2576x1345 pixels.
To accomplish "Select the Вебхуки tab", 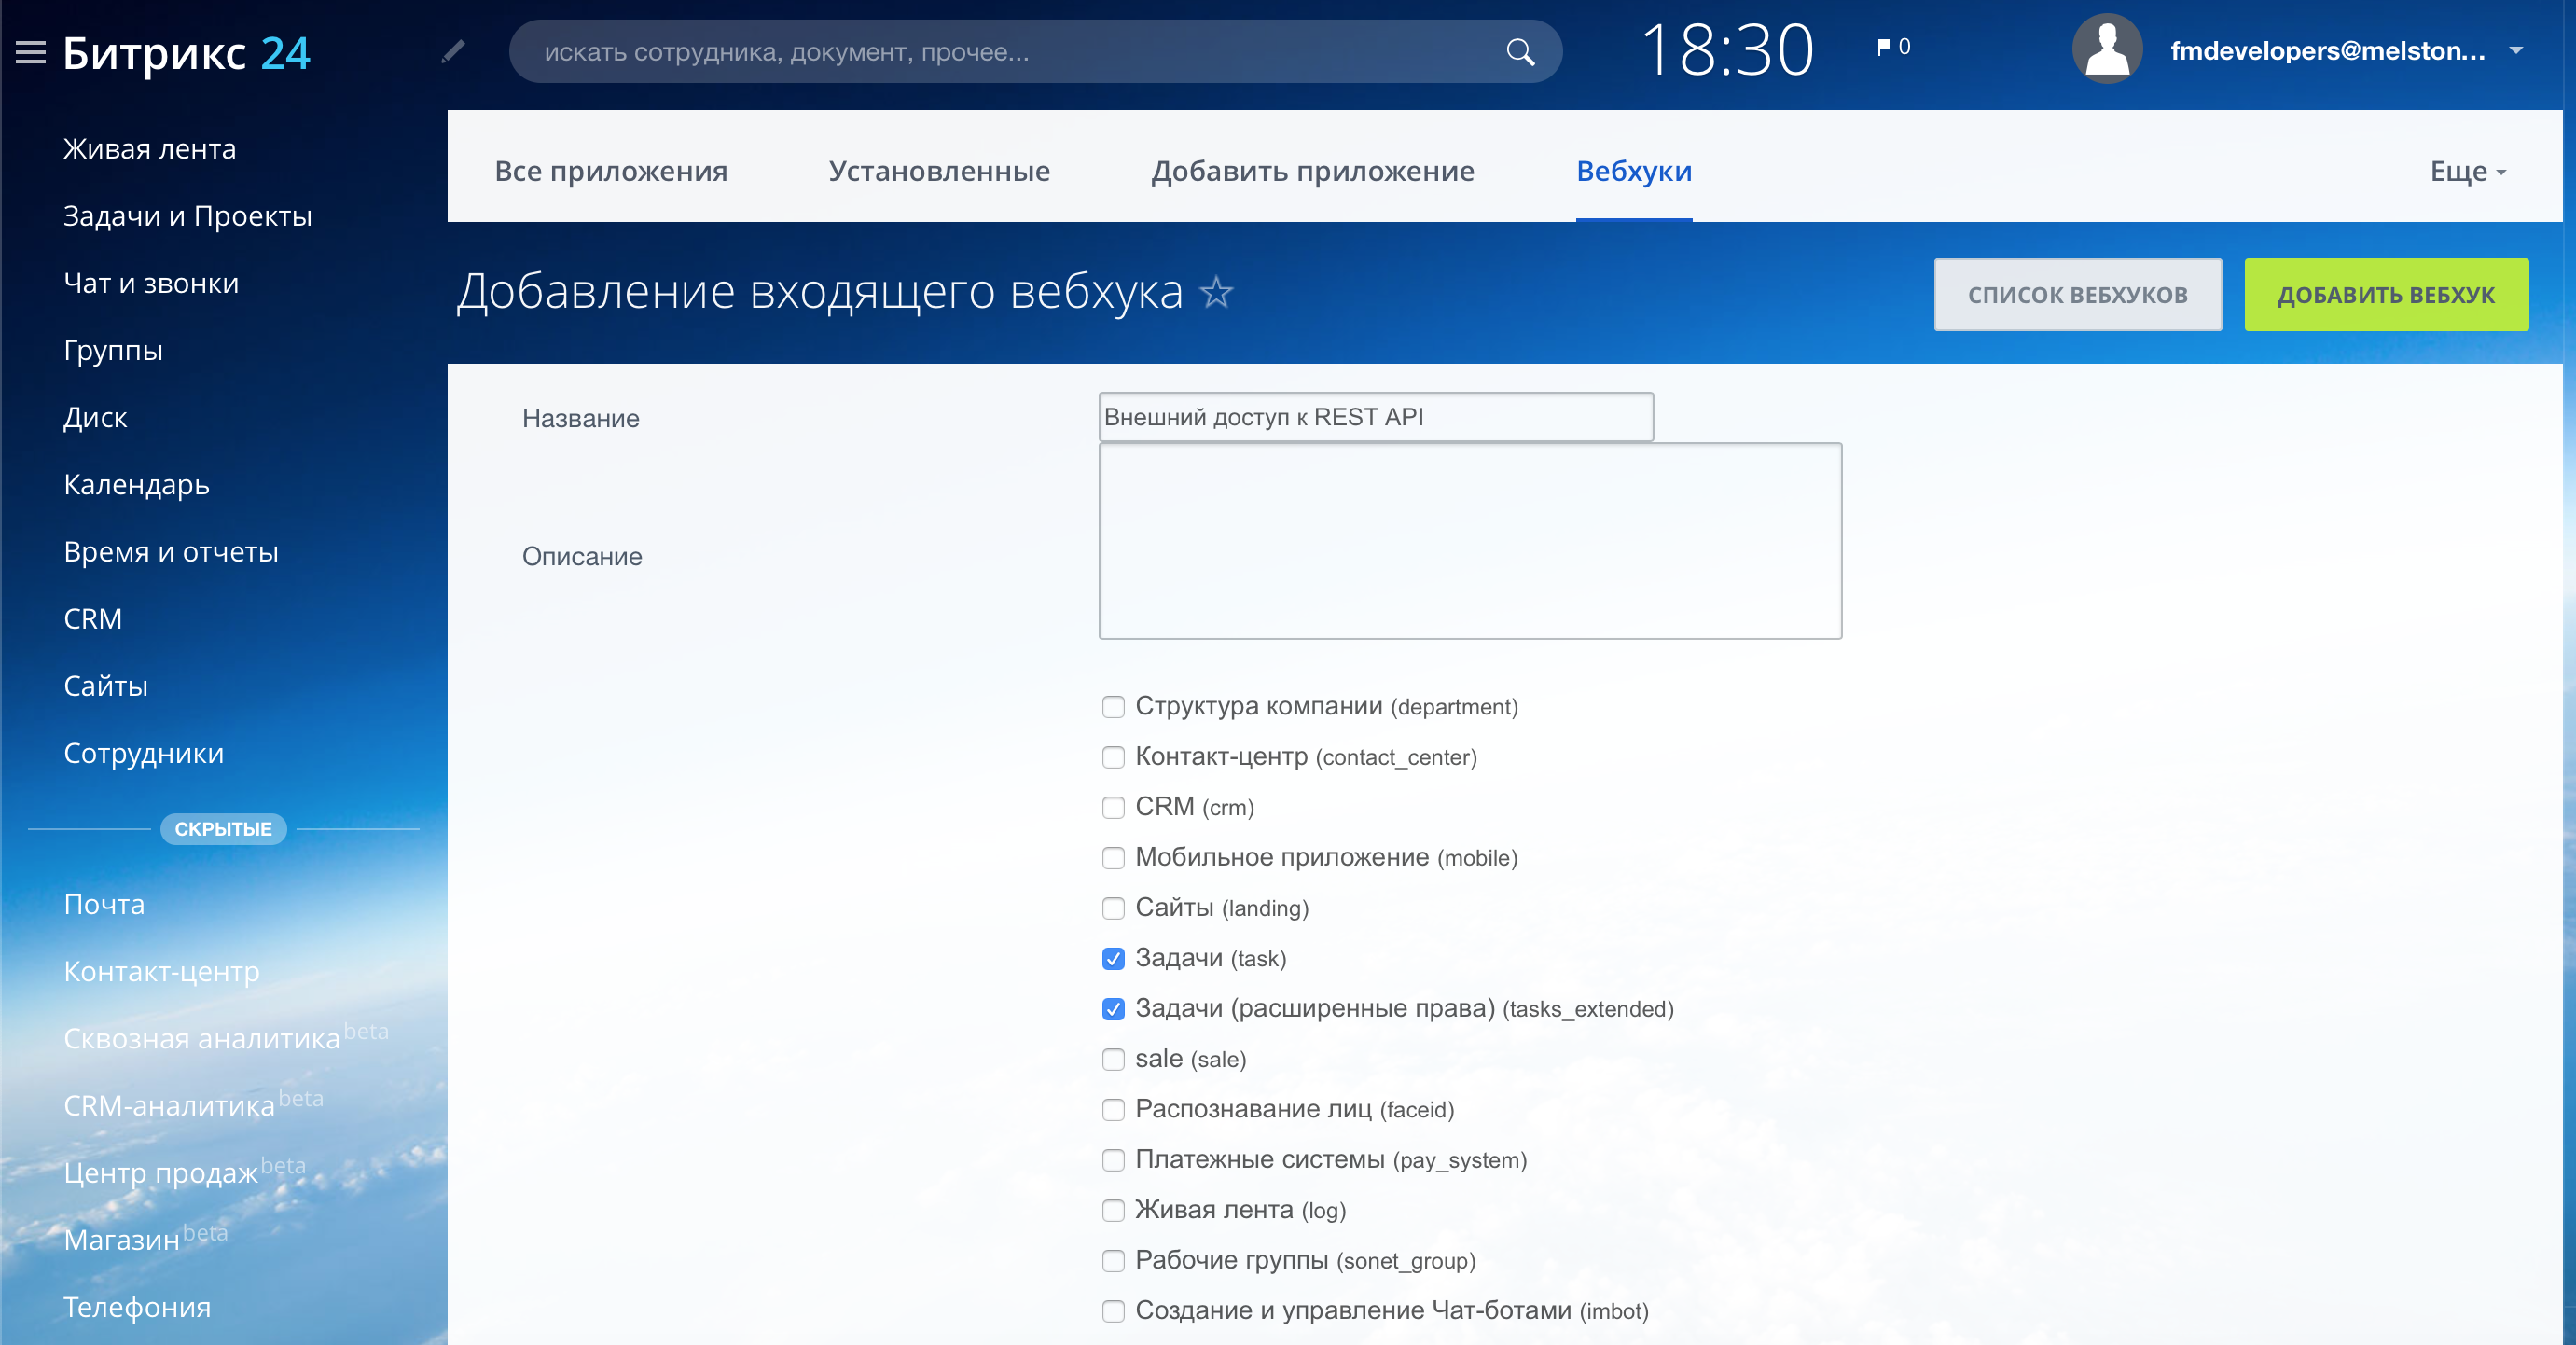I will (1634, 171).
